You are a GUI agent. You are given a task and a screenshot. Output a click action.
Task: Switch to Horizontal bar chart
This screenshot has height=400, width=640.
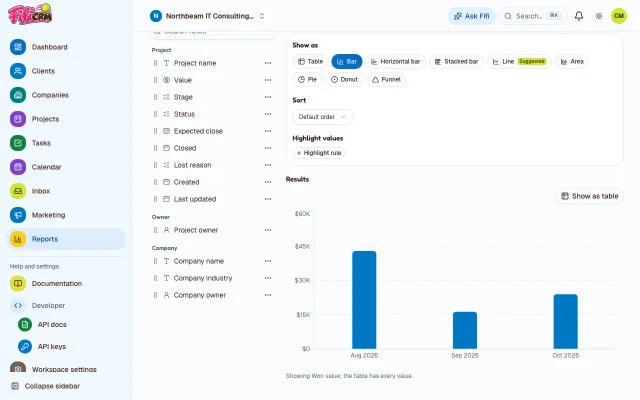[396, 62]
